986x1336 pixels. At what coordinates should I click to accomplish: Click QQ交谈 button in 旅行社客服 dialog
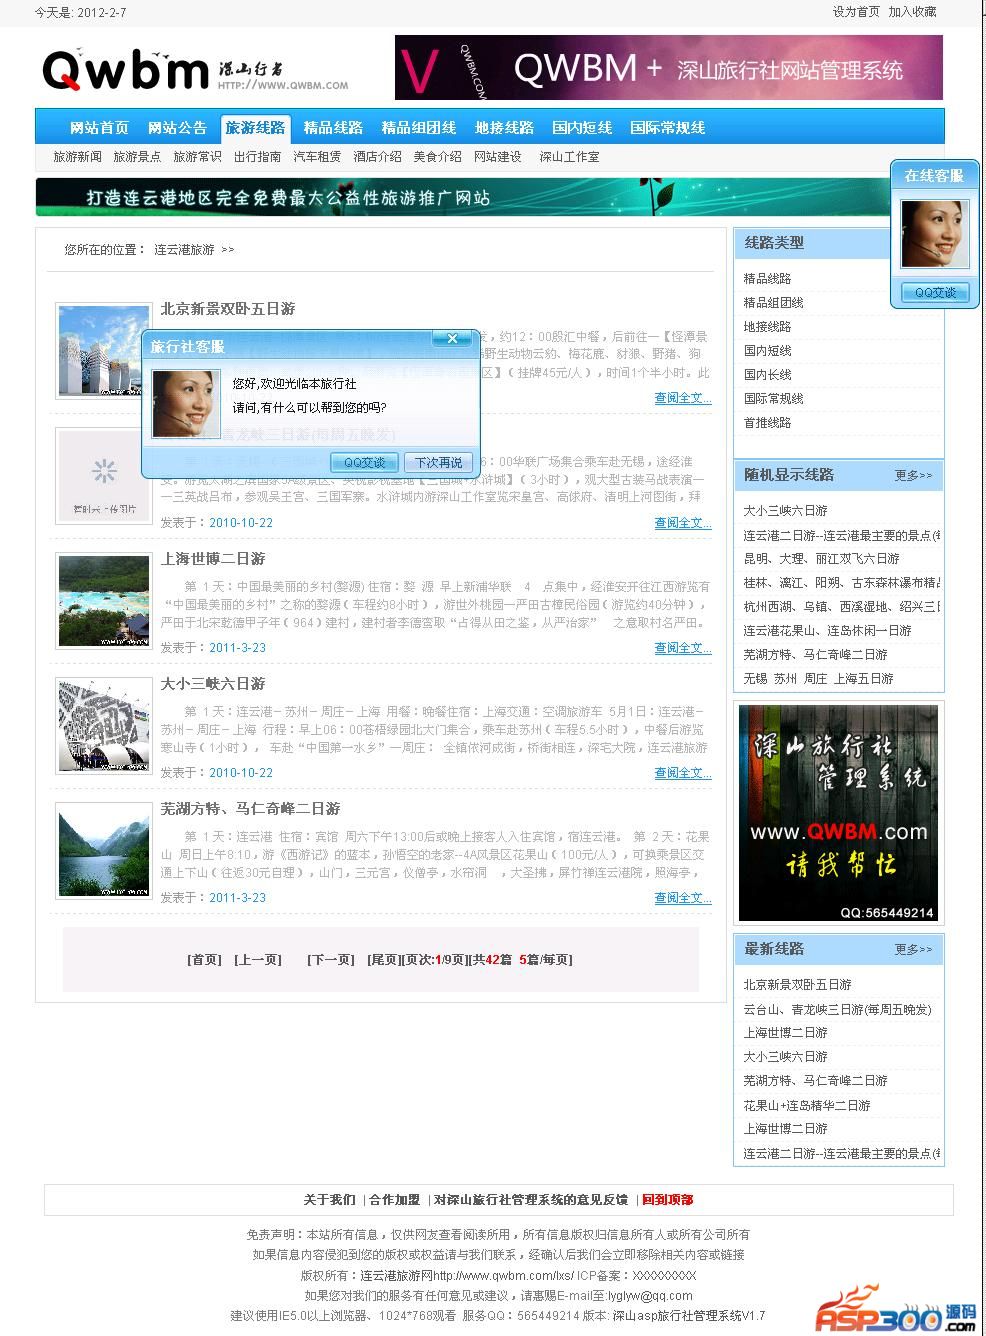365,462
